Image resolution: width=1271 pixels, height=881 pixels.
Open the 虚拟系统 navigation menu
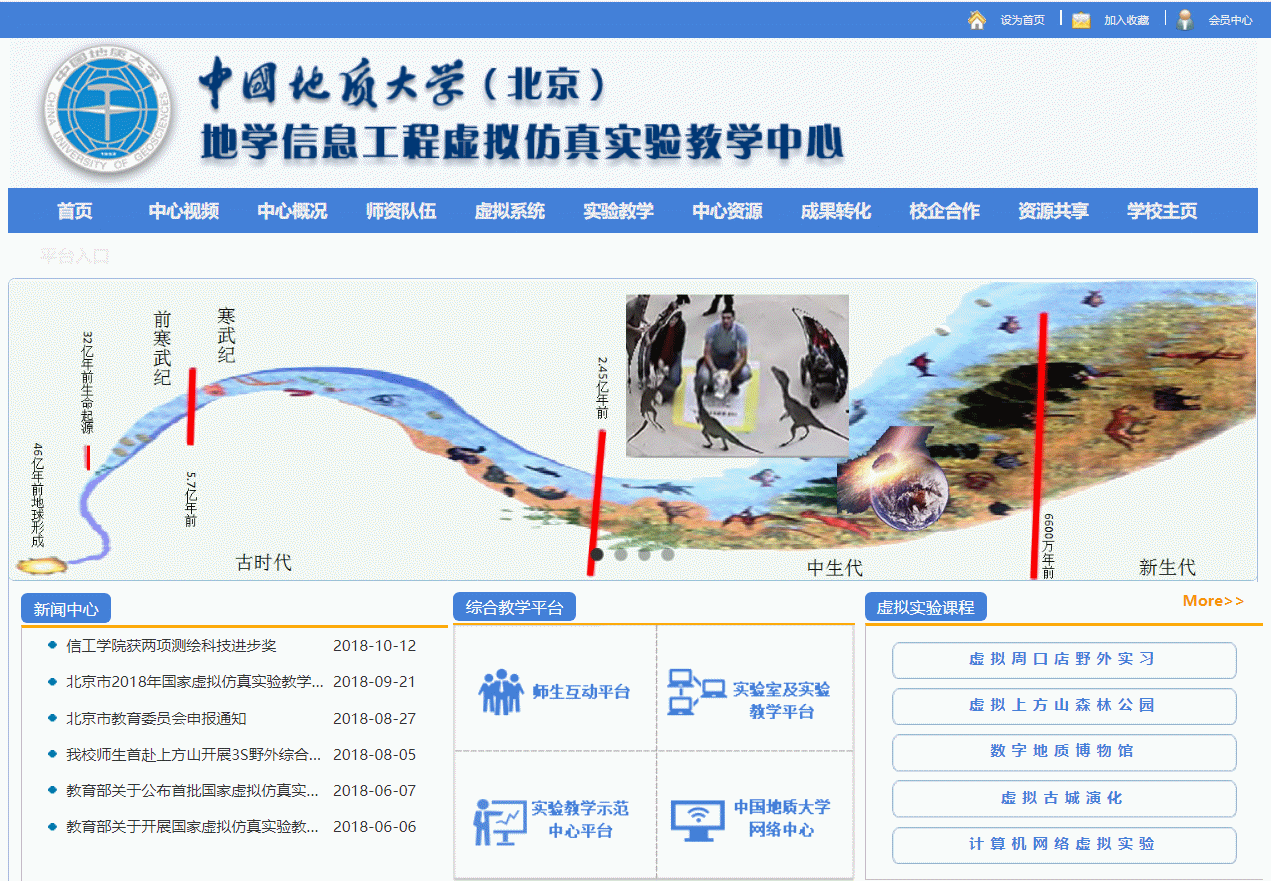point(509,211)
